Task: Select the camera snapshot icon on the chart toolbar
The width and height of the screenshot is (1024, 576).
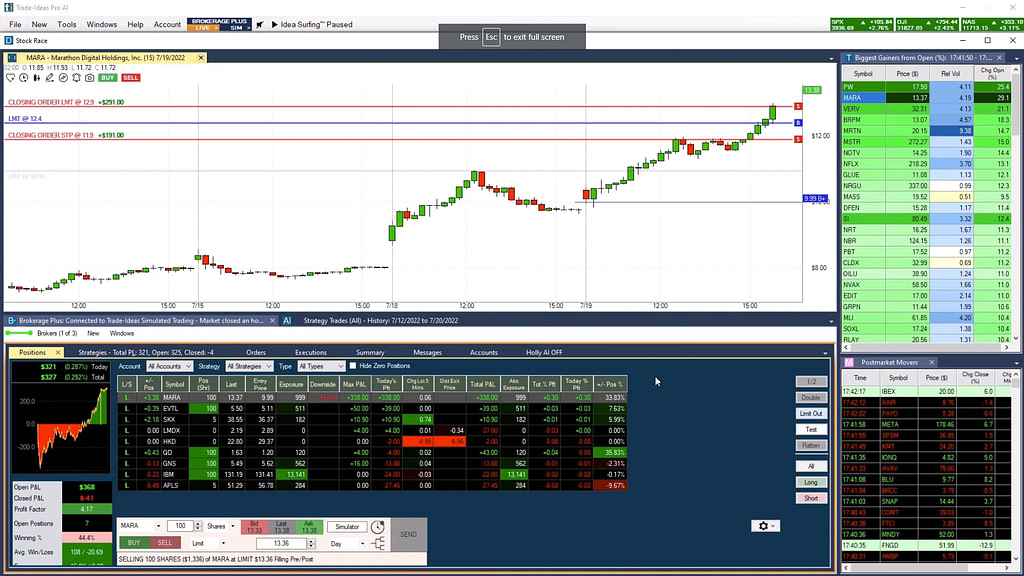Action: pos(89,77)
